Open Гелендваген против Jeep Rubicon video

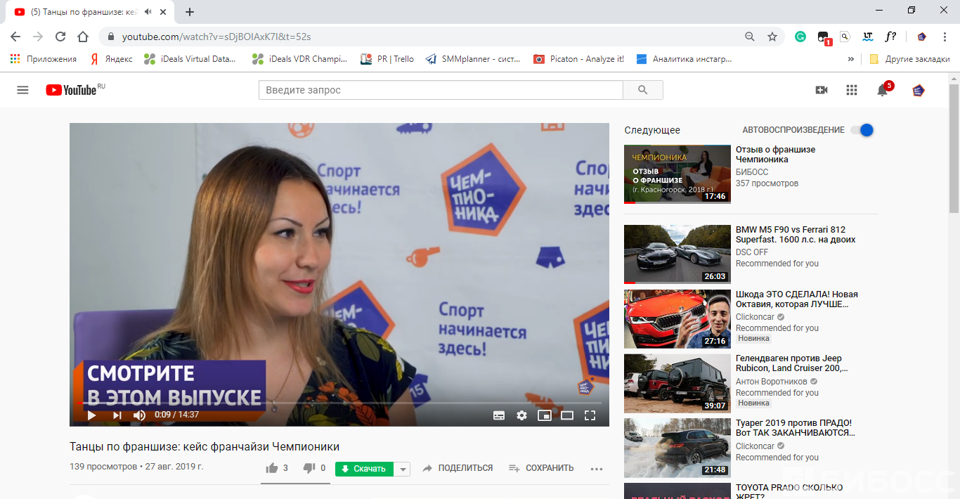677,383
